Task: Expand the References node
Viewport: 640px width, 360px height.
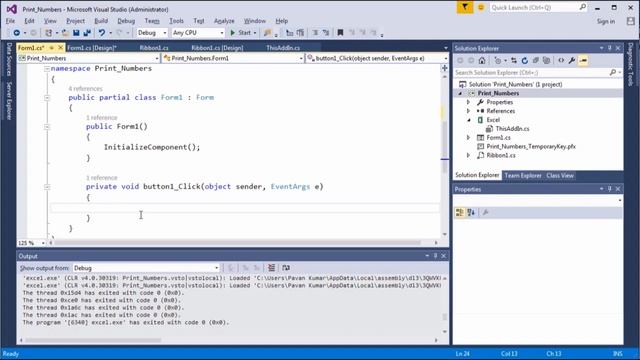Action: click(469, 111)
